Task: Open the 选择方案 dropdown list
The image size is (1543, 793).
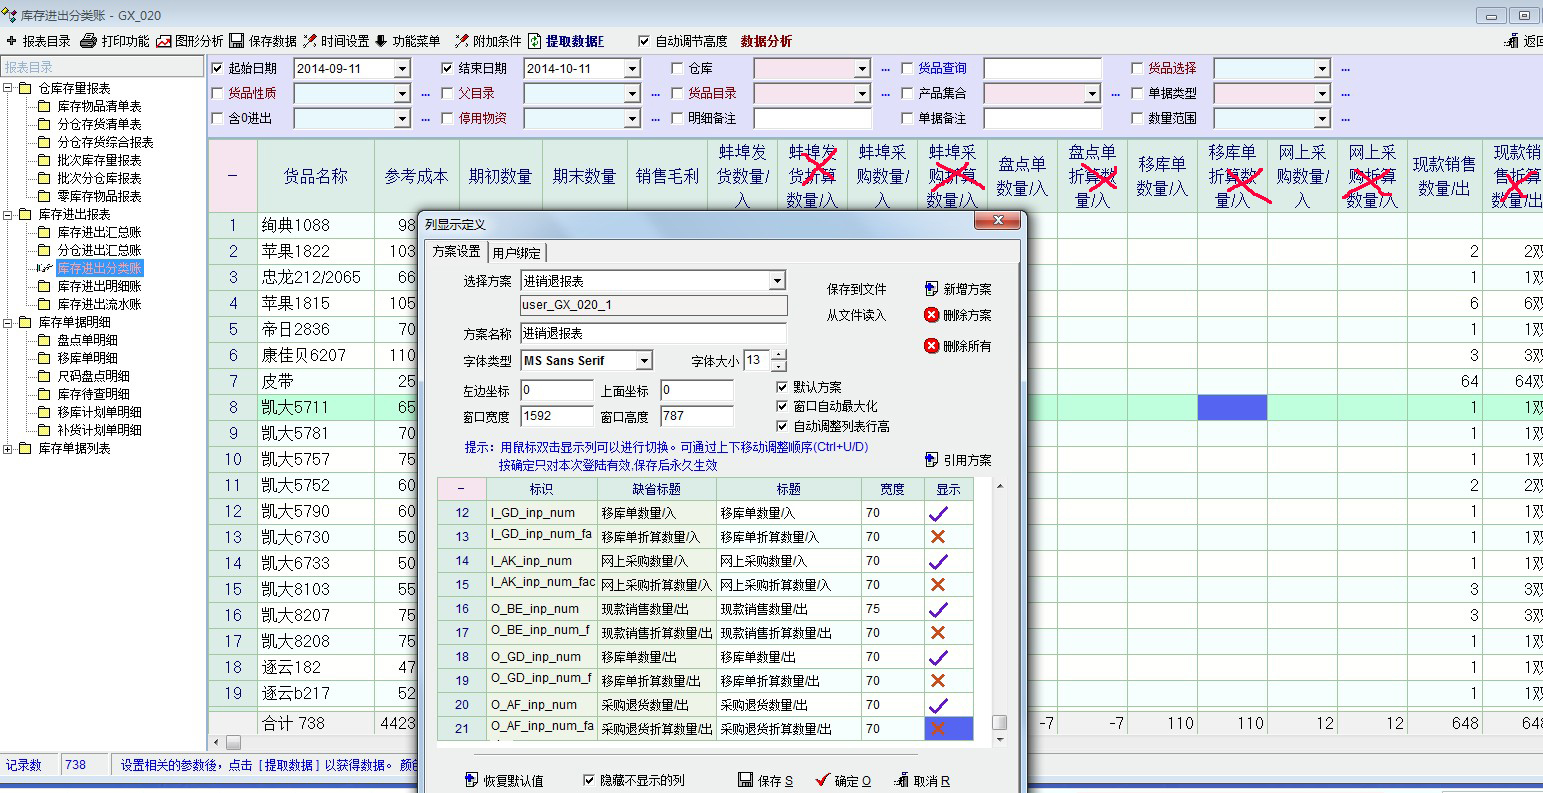Action: pyautogui.click(x=777, y=281)
